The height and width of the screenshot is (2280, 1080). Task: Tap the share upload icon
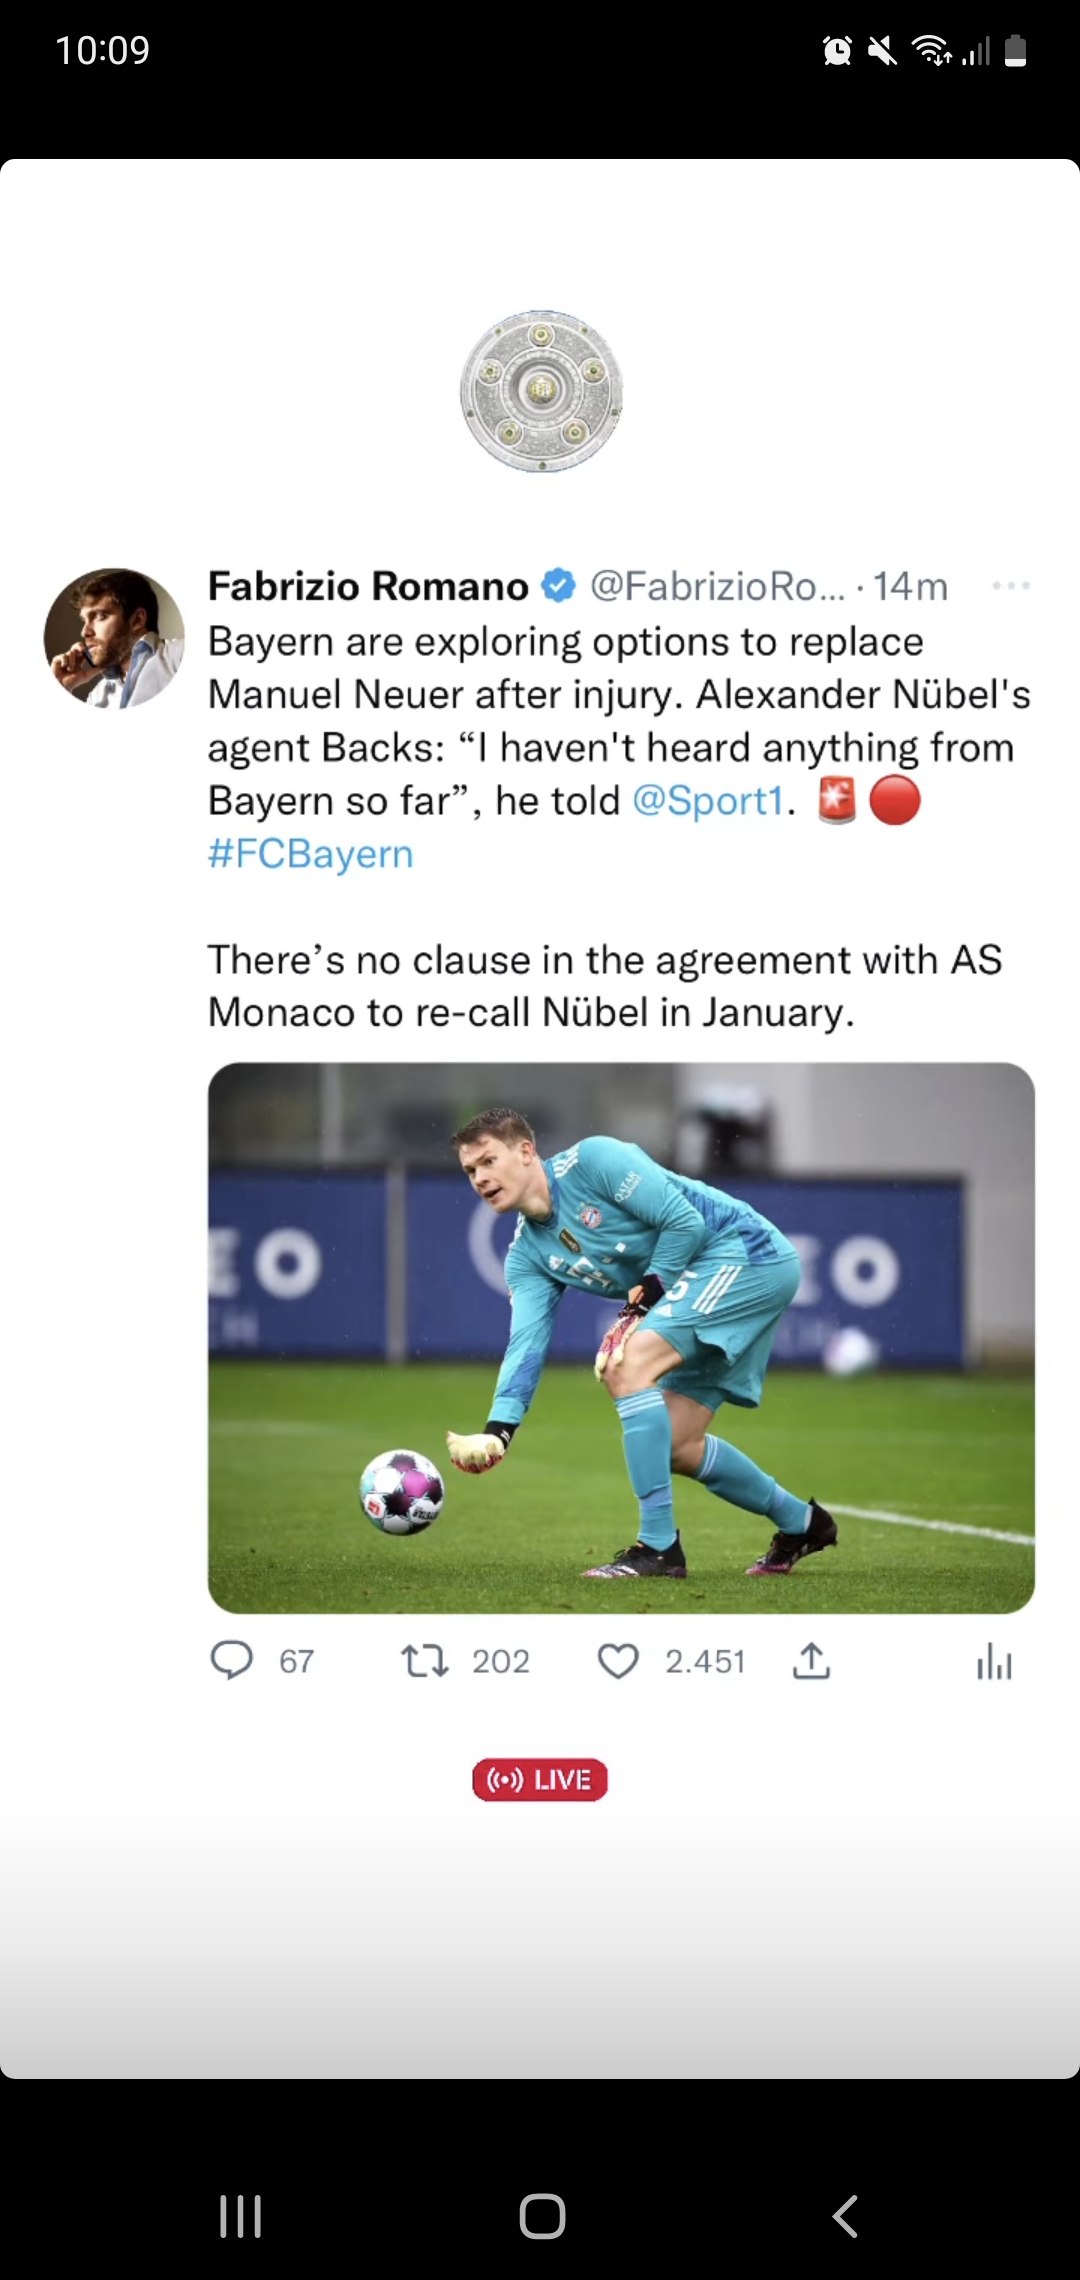tap(811, 1661)
